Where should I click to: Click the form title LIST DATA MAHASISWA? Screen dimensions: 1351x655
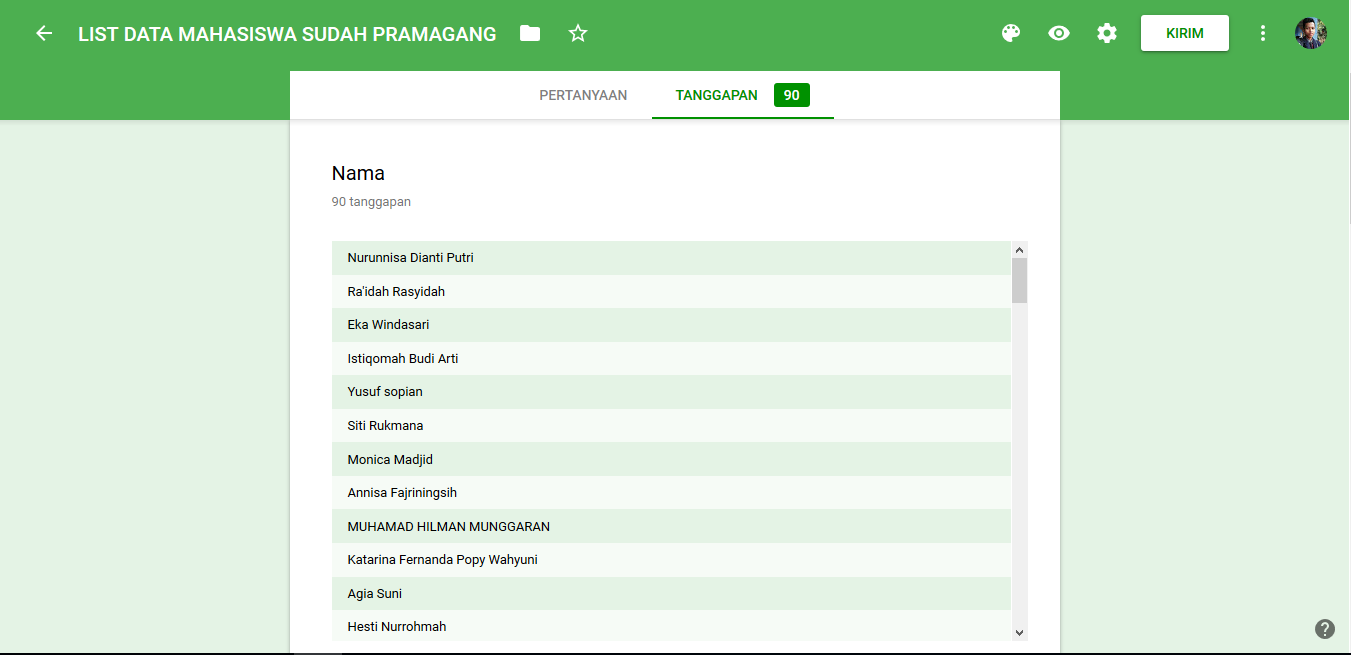286,33
